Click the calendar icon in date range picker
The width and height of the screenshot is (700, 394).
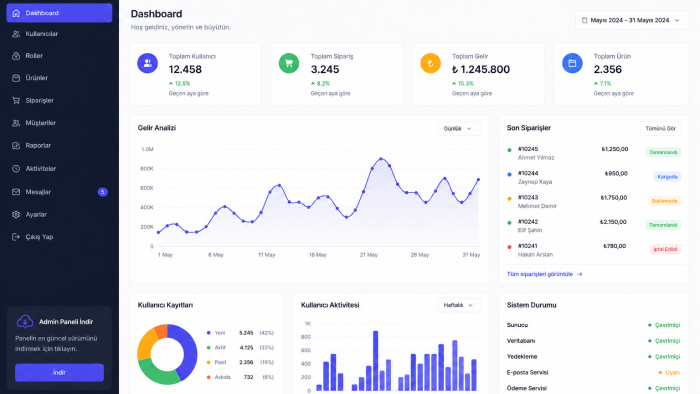coord(584,20)
